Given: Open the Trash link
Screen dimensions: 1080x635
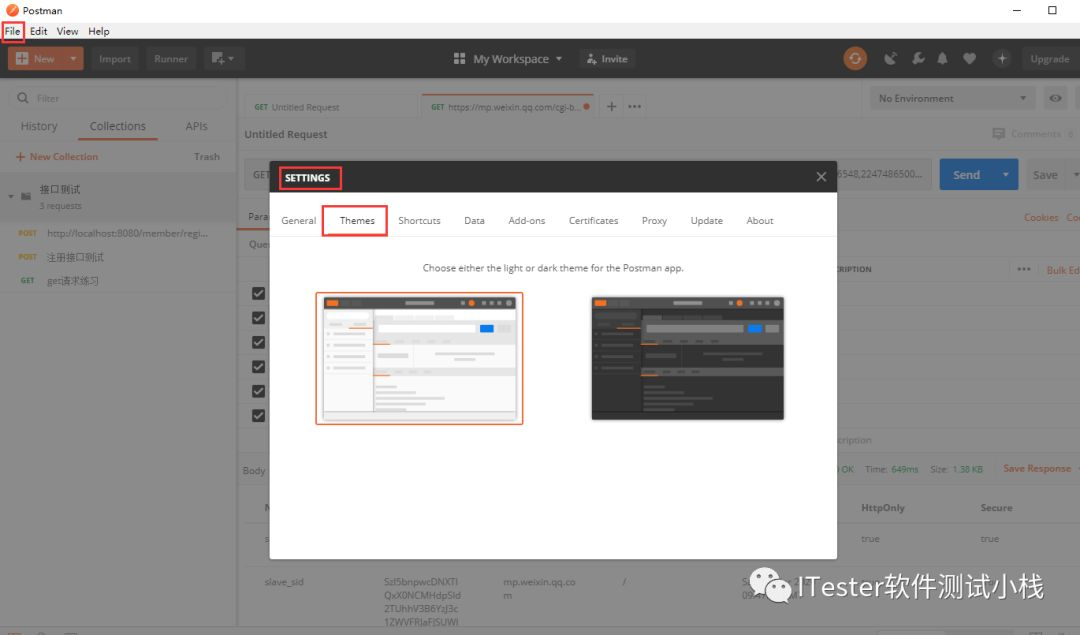Looking at the screenshot, I should click(207, 156).
